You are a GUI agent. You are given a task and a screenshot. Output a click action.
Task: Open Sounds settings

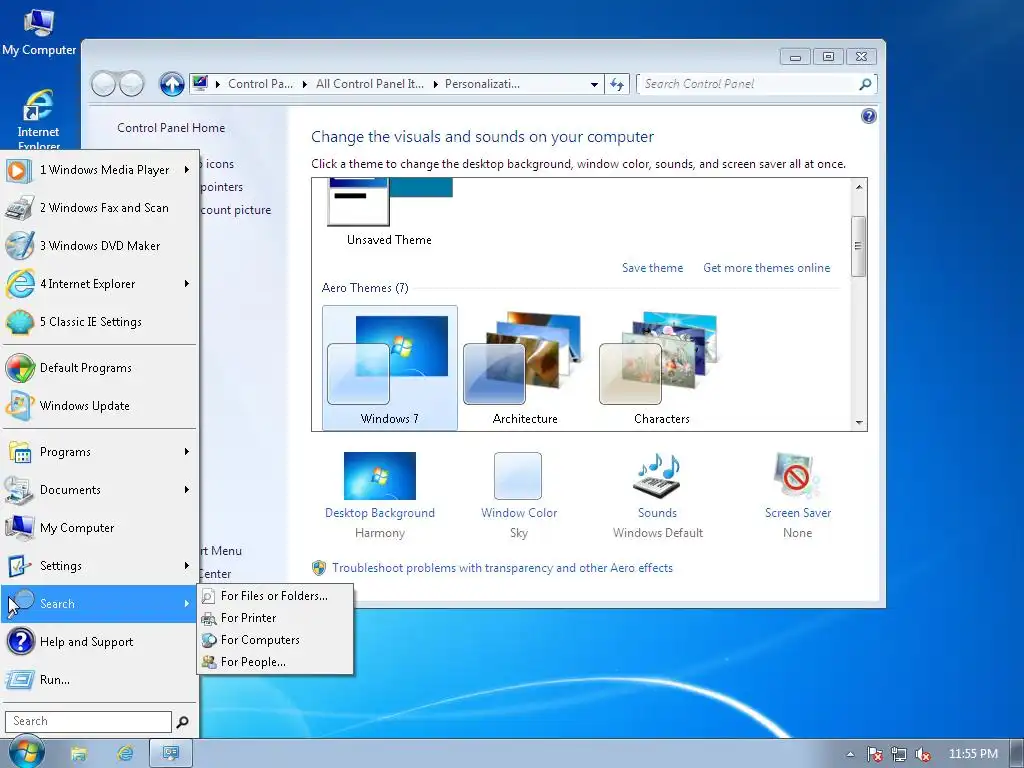point(658,496)
